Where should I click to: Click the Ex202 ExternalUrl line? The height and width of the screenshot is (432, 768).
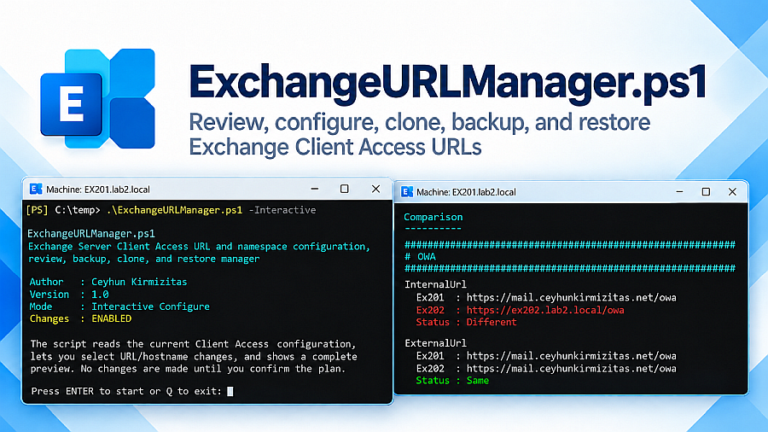point(546,368)
